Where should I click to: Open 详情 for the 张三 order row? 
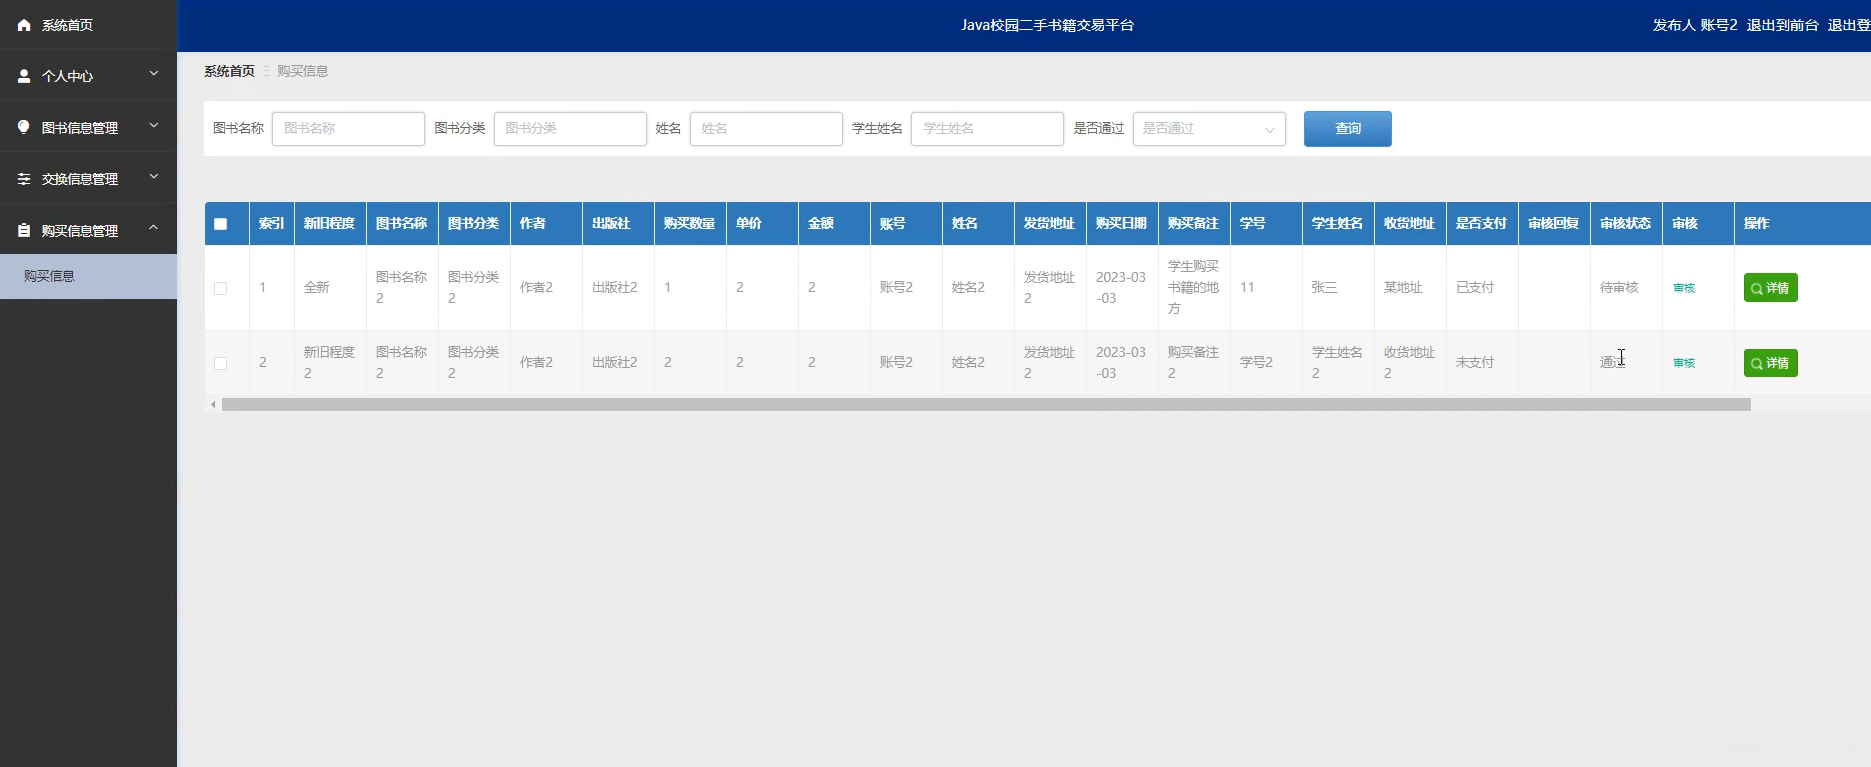tap(1770, 288)
